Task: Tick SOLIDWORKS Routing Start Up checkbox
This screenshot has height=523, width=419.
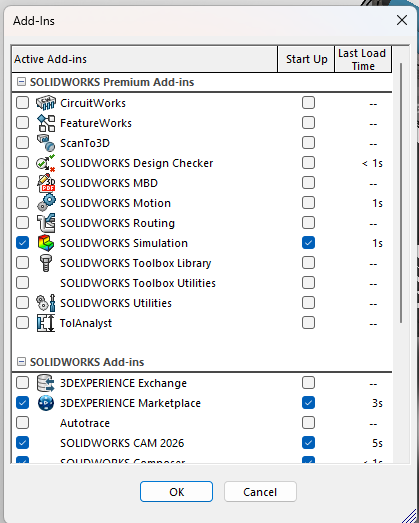Action: (x=308, y=223)
